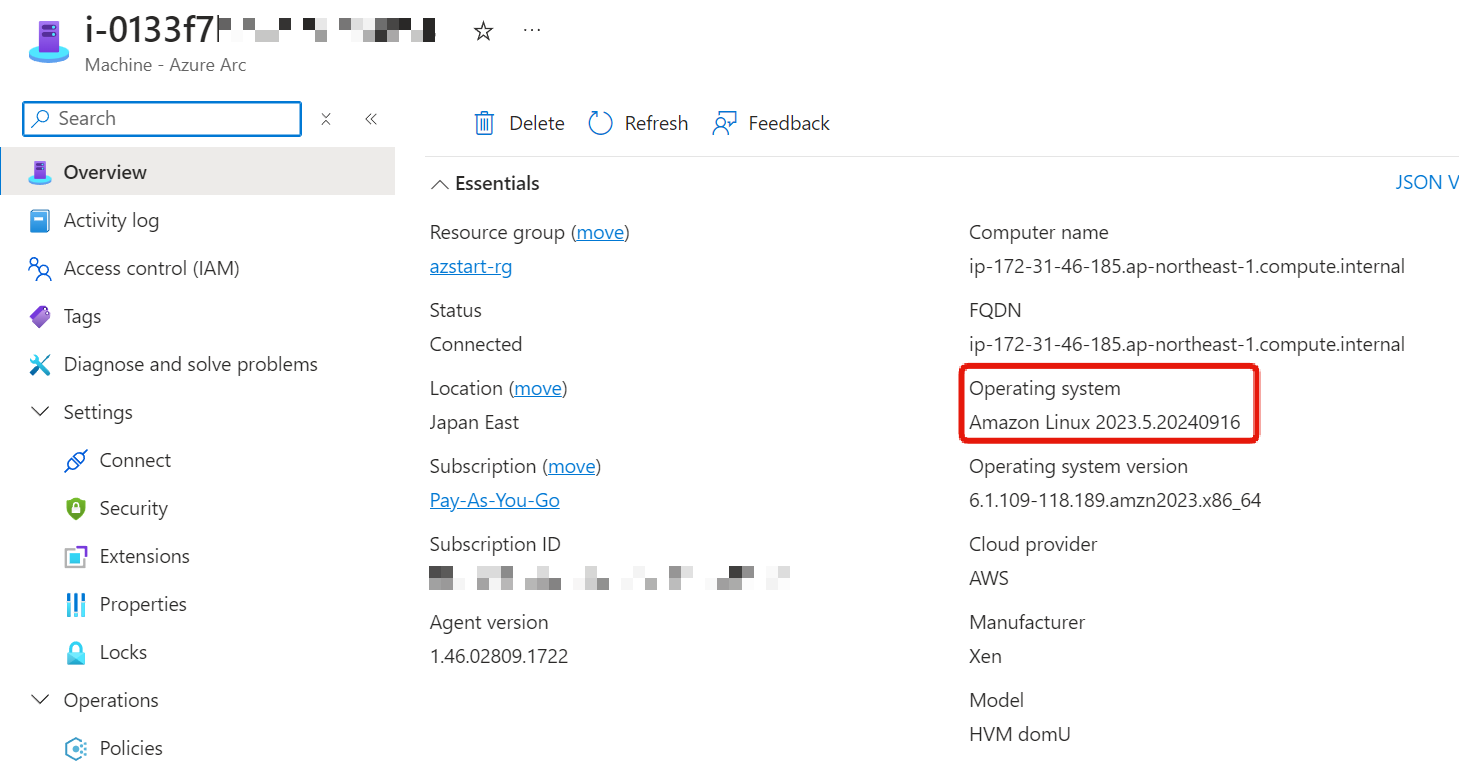This screenshot has width=1459, height=764.
Task: Pin resource with the favorite star icon
Action: pos(483,31)
